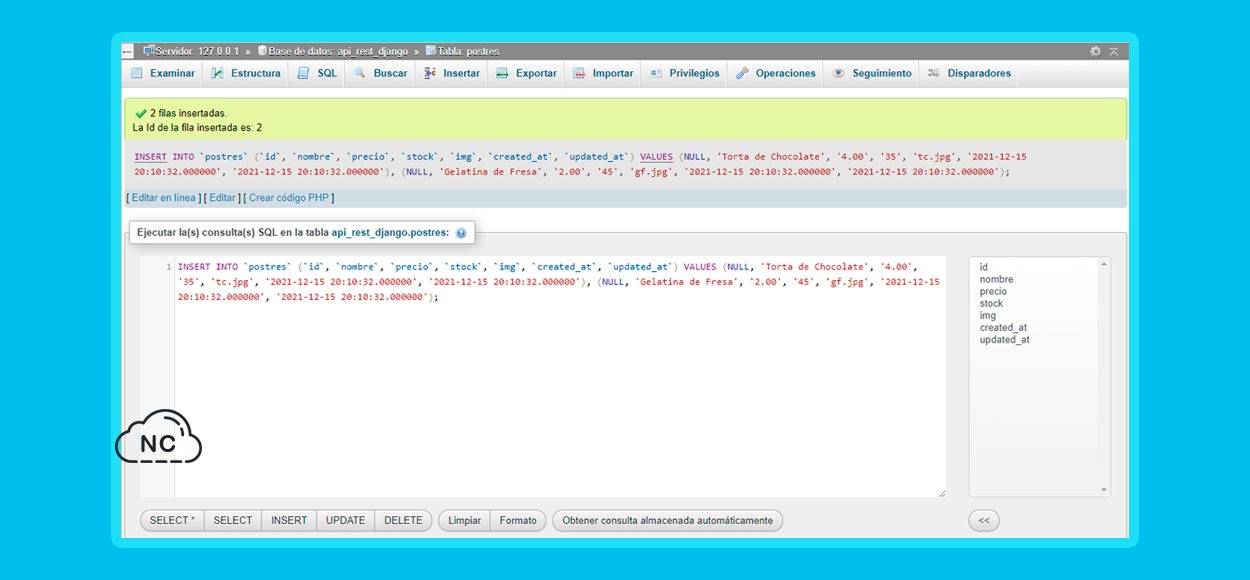
Task: Follow the api_rest_django.postres link
Action: pos(390,233)
